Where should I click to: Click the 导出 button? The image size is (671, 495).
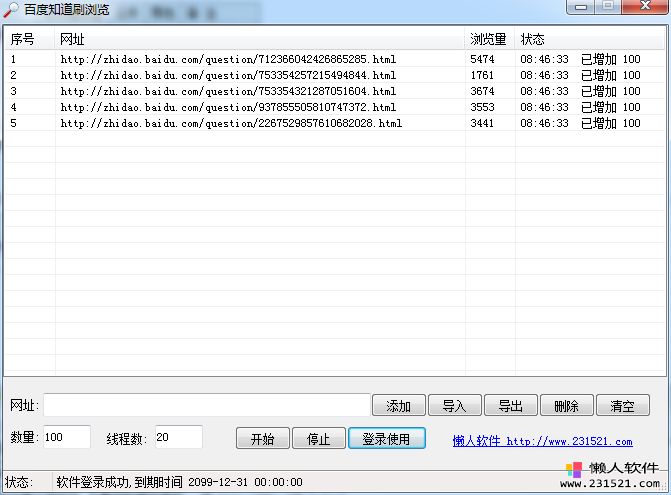pyautogui.click(x=511, y=405)
